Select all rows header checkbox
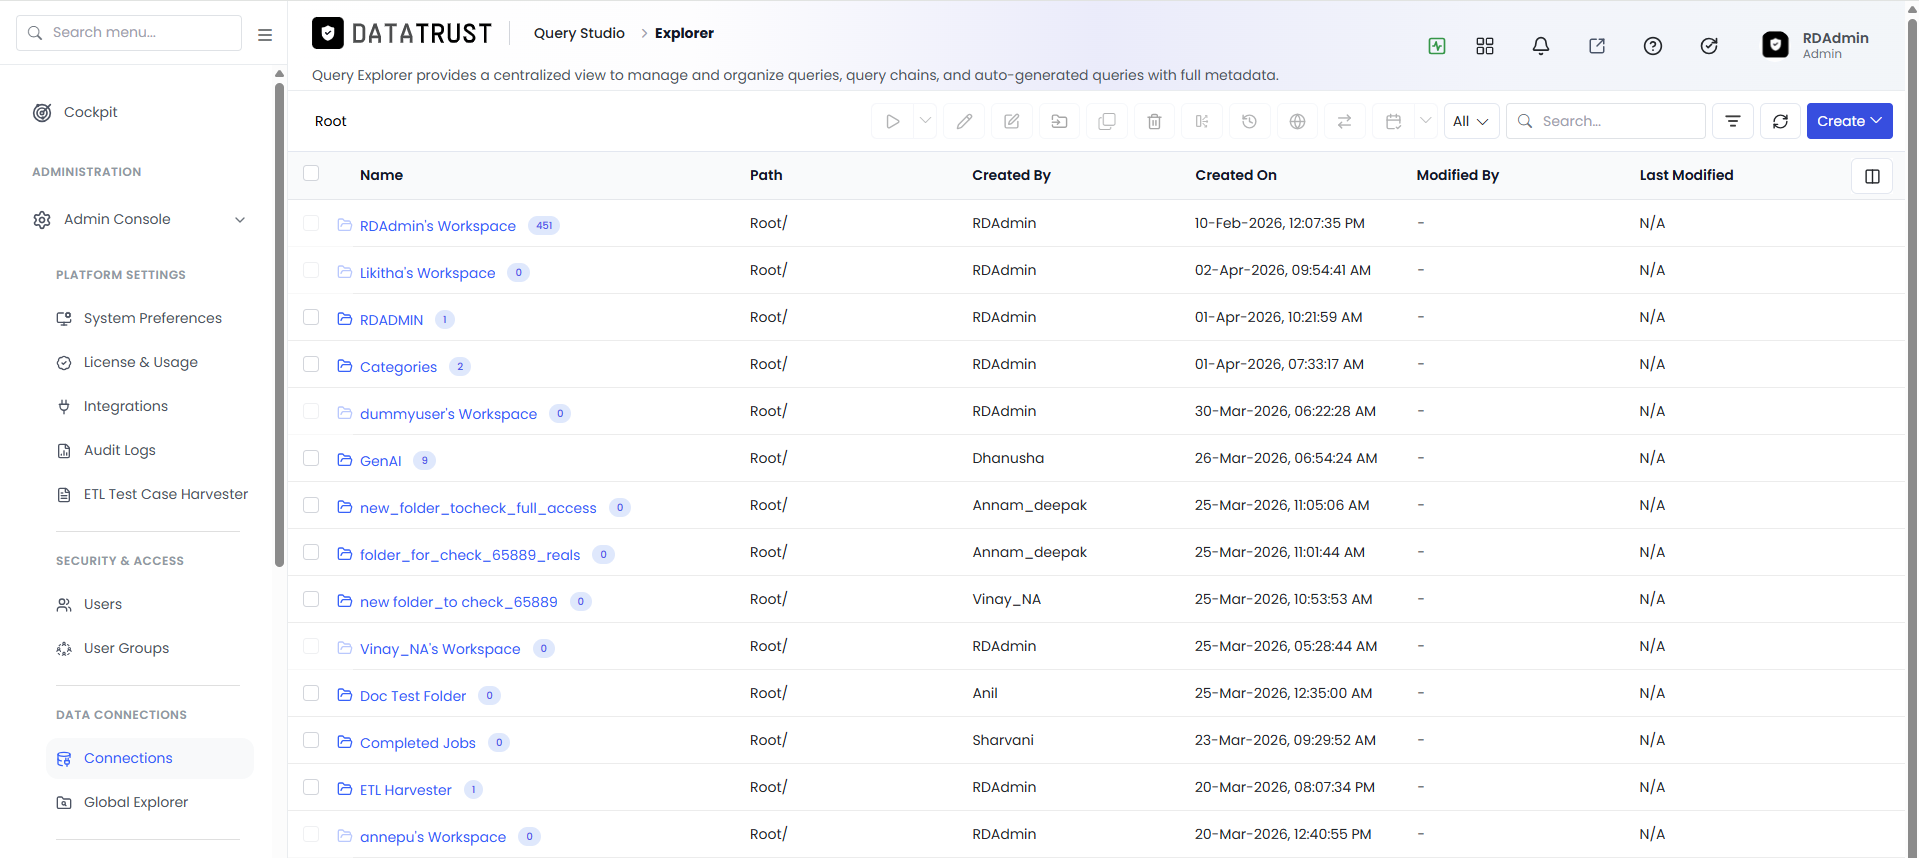The width and height of the screenshot is (1919, 858). (x=311, y=173)
